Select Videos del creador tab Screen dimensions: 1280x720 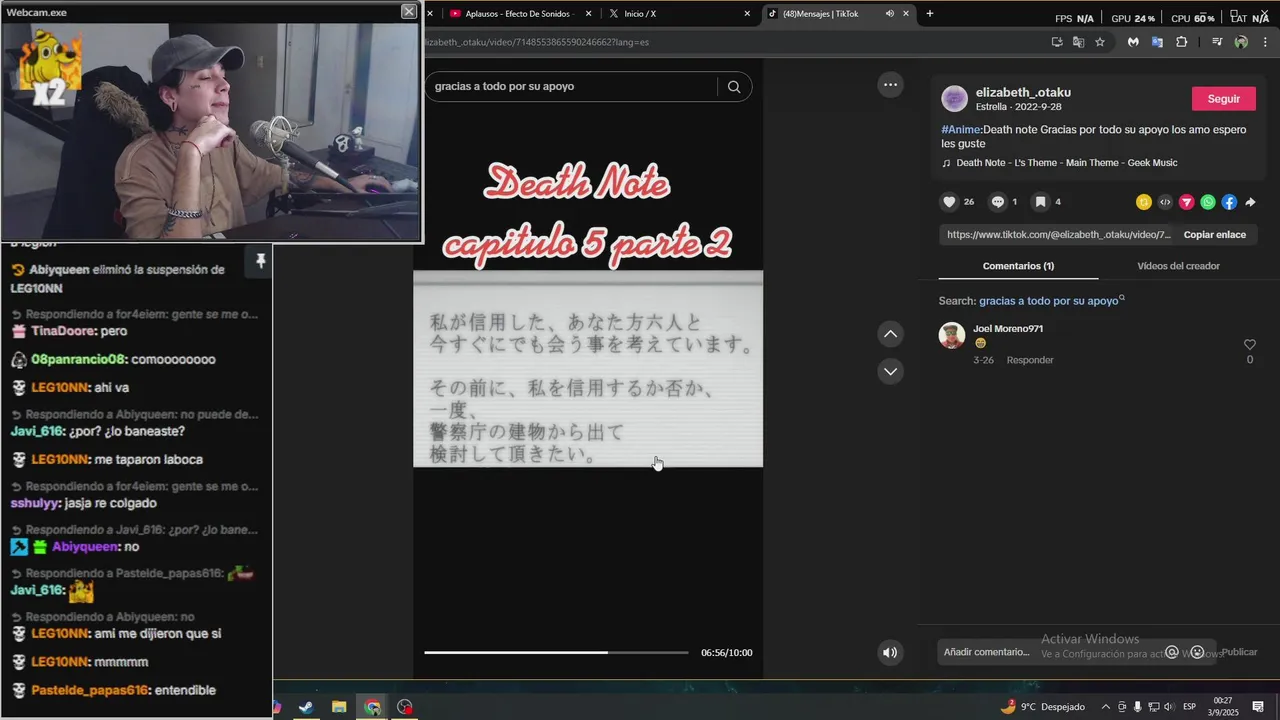coord(1178,266)
